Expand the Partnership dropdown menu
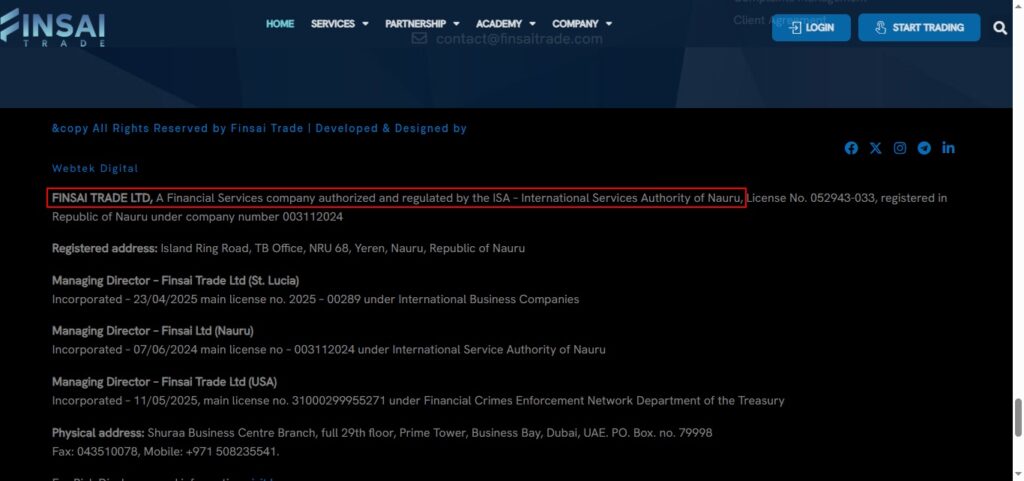This screenshot has width=1024, height=481. [422, 24]
